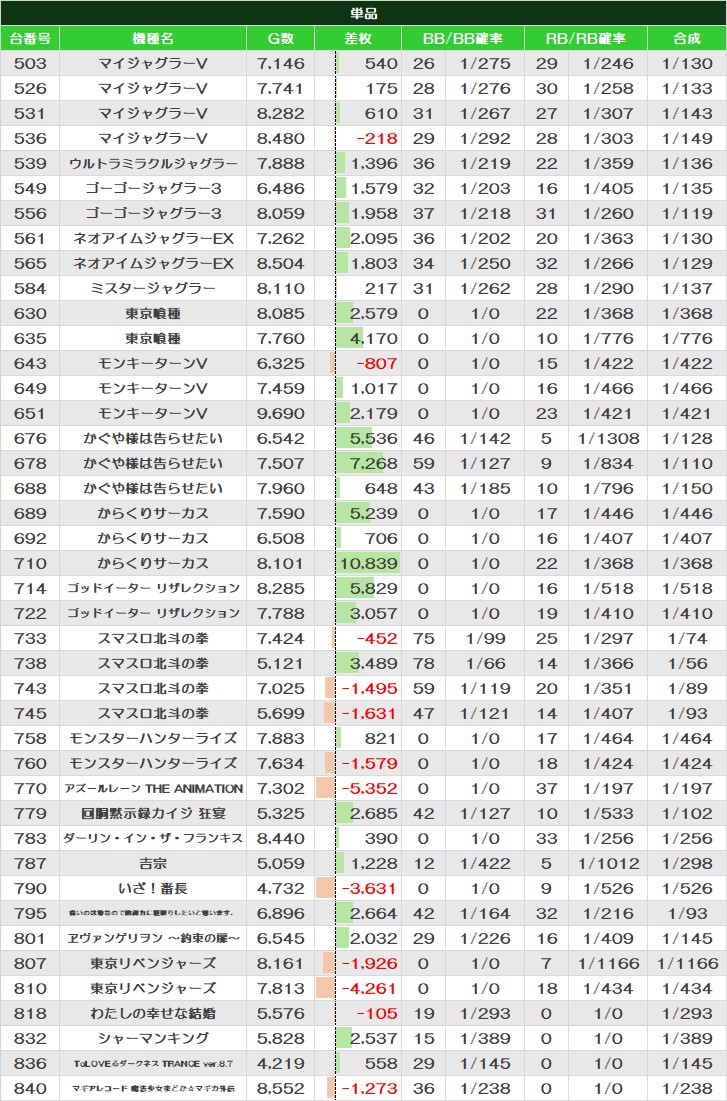
Task: Click ToLOVEるダークネス TRANCE ver.8.7 name
Action: (153, 1064)
